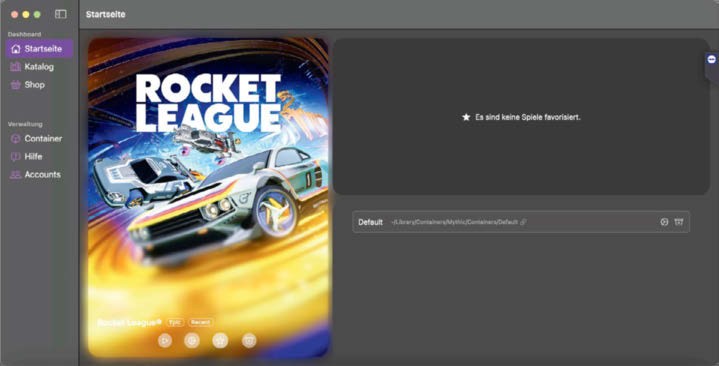Open Rocket League settings gear icon
Image resolution: width=719 pixels, height=366 pixels.
(x=192, y=340)
